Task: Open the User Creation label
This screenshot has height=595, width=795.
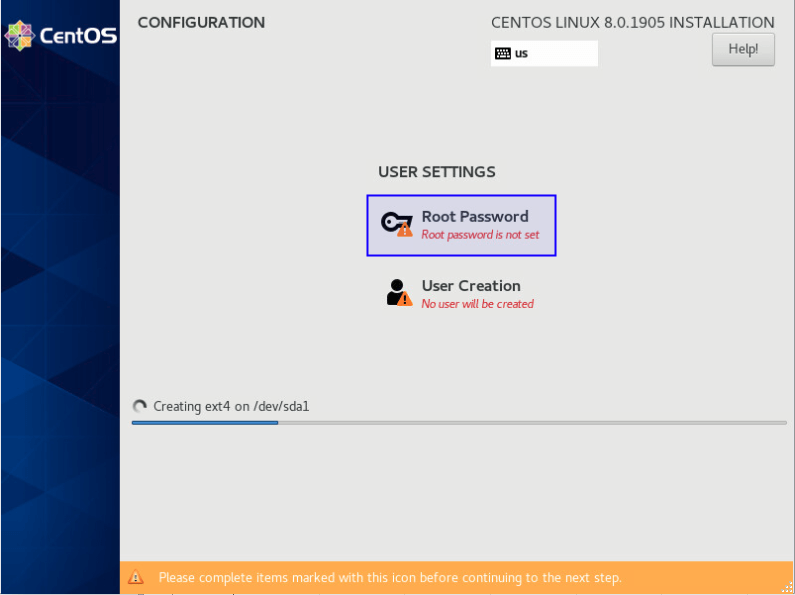Action: (471, 285)
